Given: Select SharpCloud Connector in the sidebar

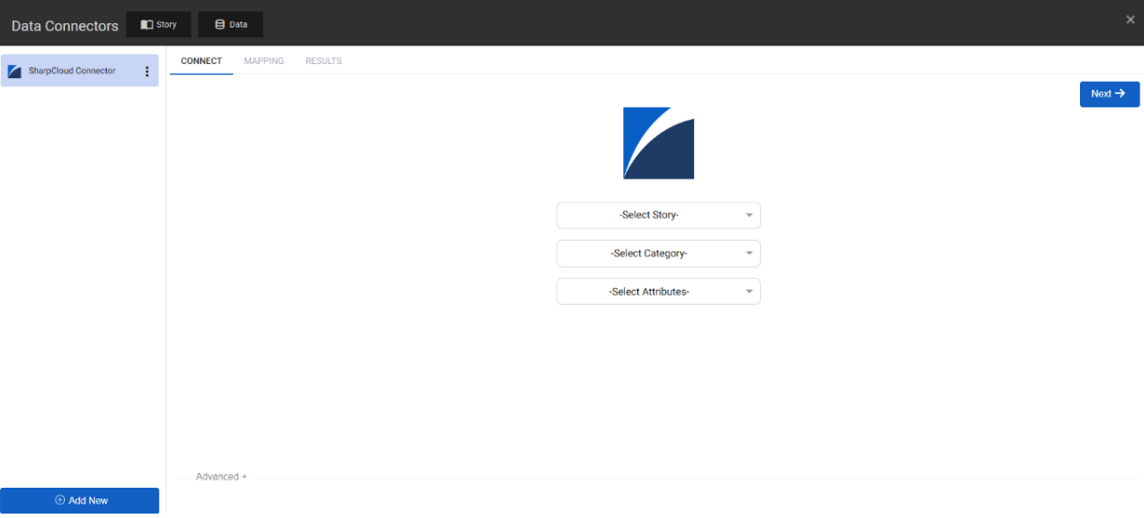Looking at the screenshot, I should click(80, 71).
